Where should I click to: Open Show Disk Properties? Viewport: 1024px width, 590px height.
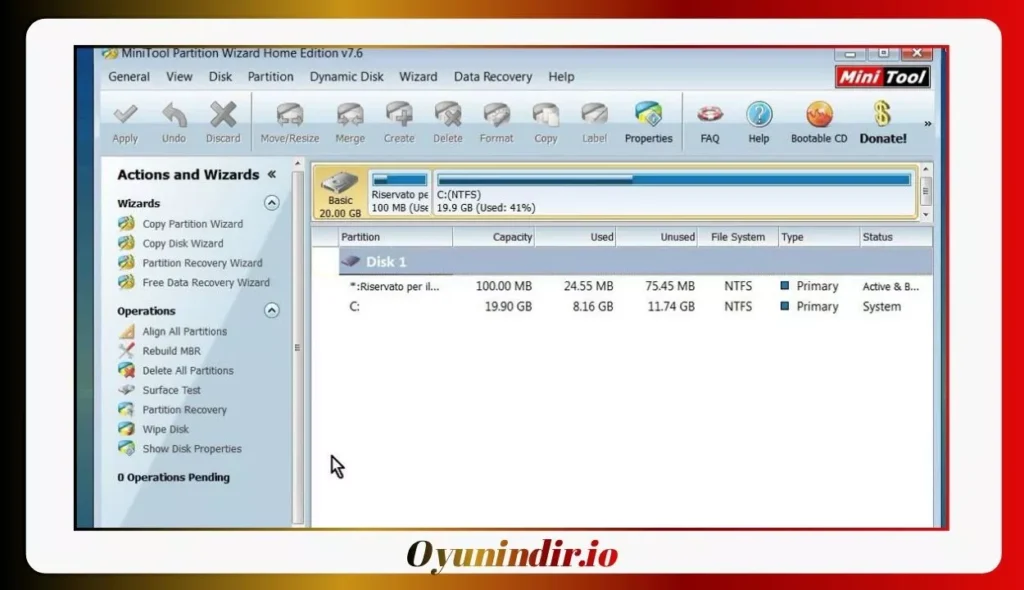[x=191, y=449]
